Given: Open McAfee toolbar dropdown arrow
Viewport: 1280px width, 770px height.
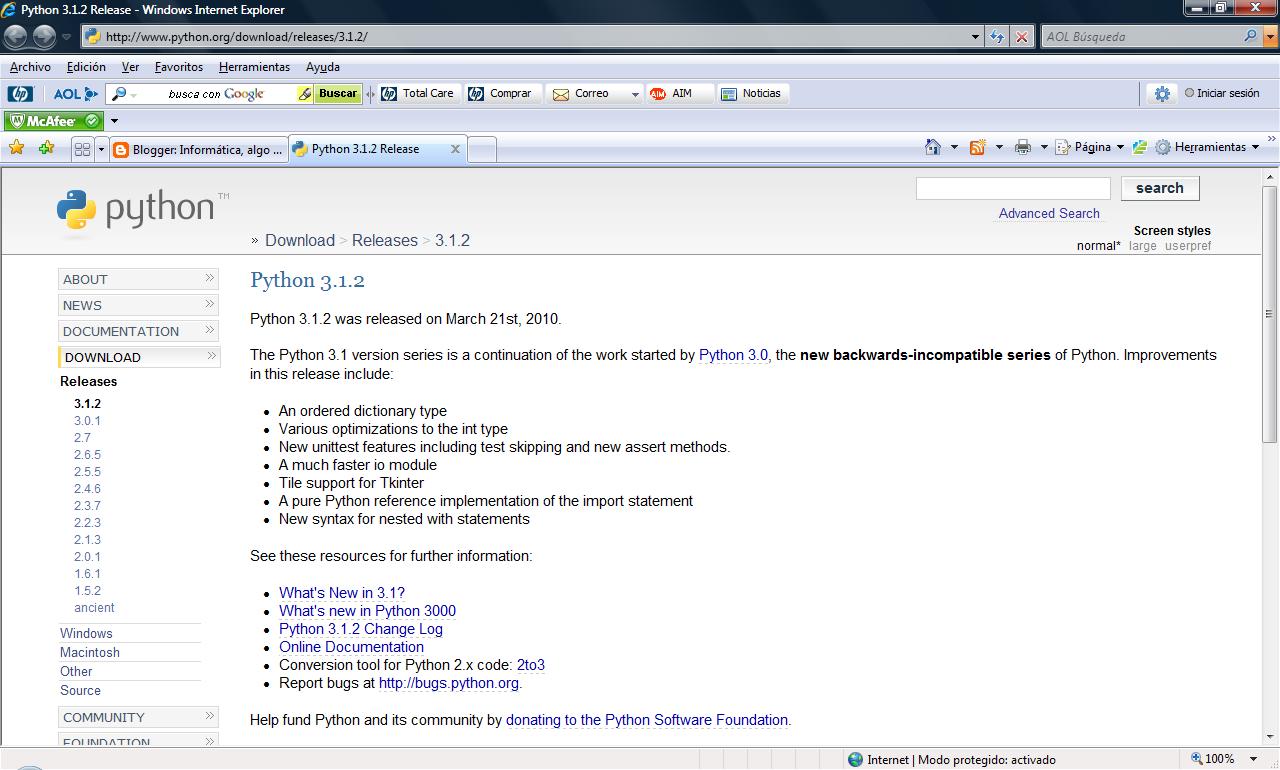Looking at the screenshot, I should (114, 121).
